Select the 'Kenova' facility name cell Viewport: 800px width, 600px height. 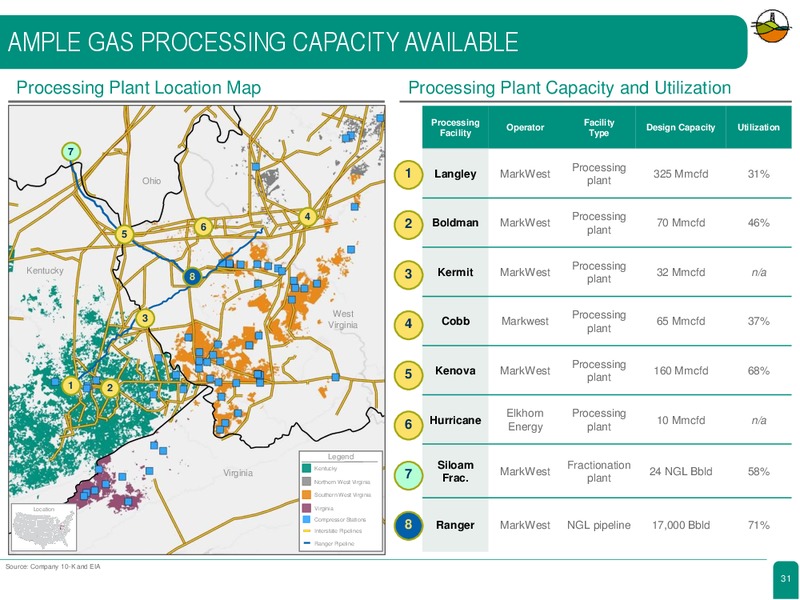pyautogui.click(x=455, y=370)
